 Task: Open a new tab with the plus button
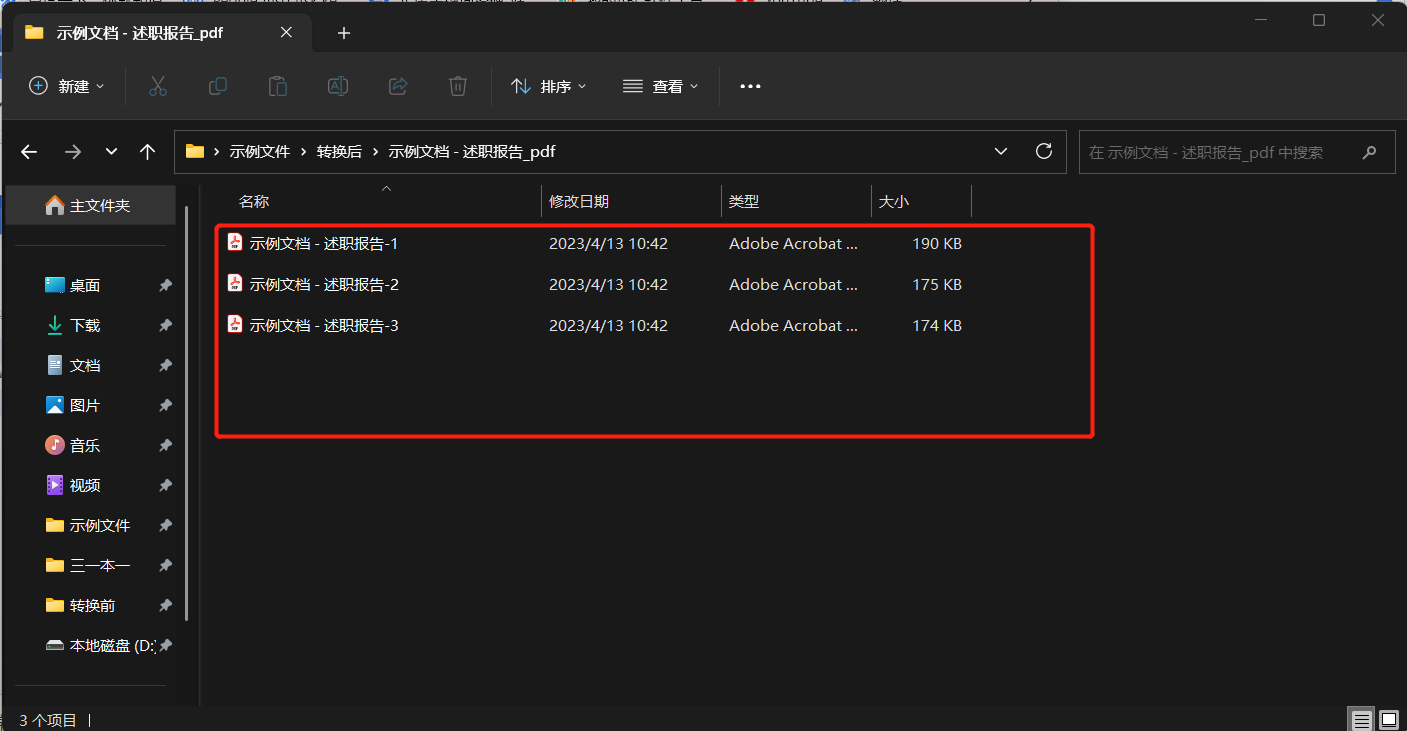pyautogui.click(x=343, y=32)
